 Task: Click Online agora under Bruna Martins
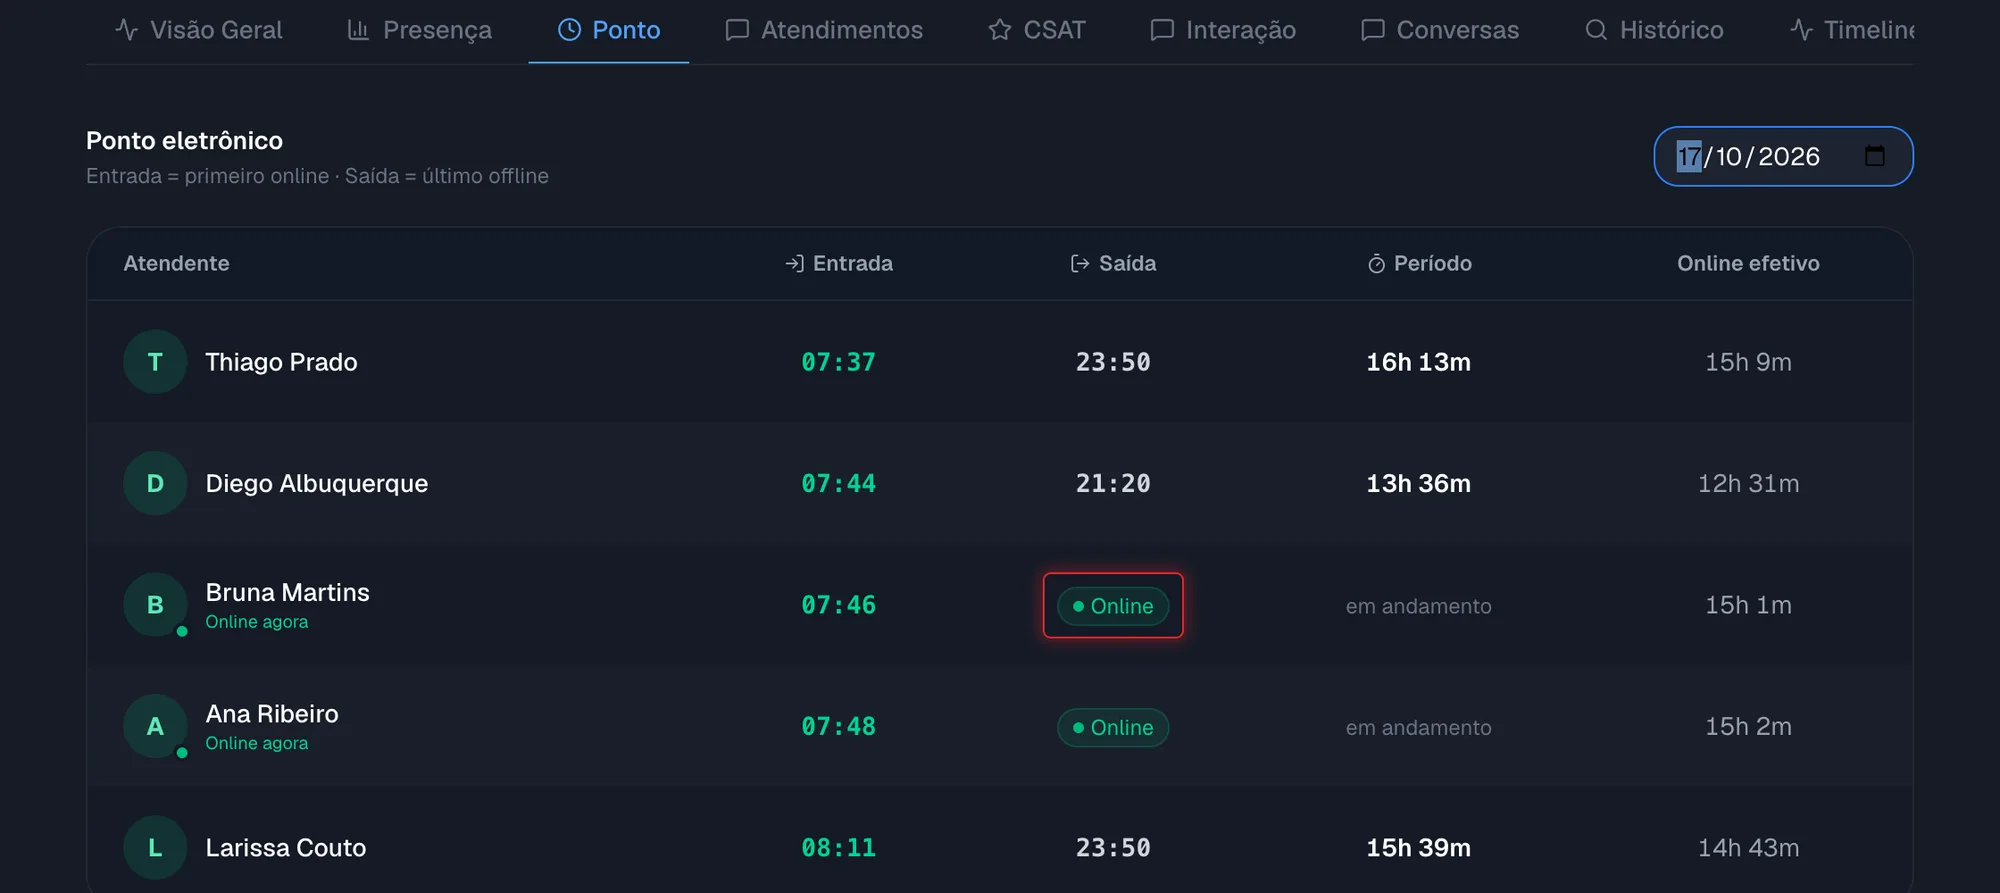tap(257, 622)
